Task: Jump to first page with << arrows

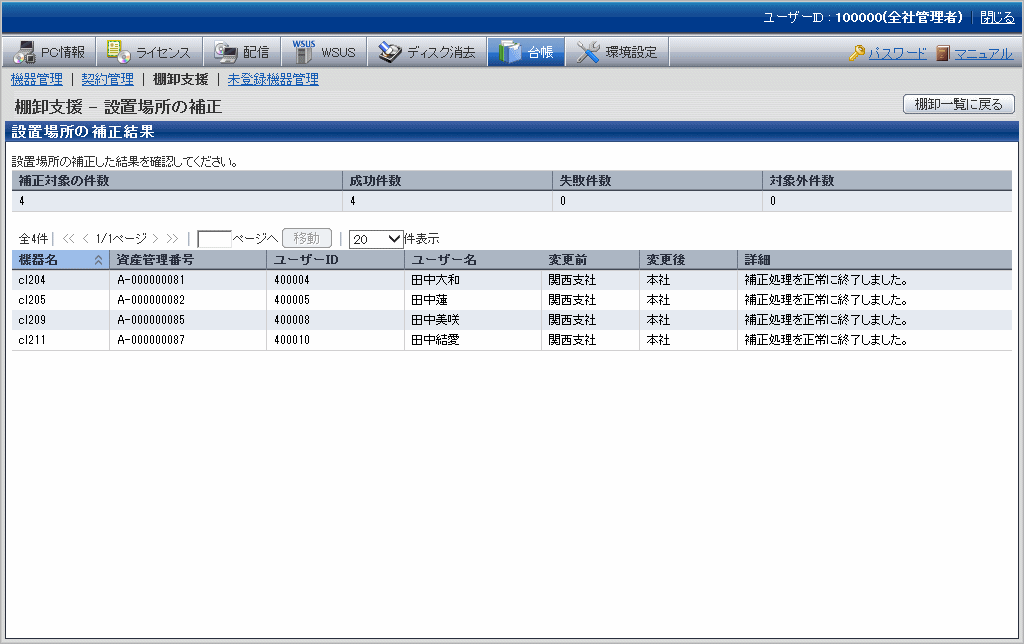Action: [68, 239]
